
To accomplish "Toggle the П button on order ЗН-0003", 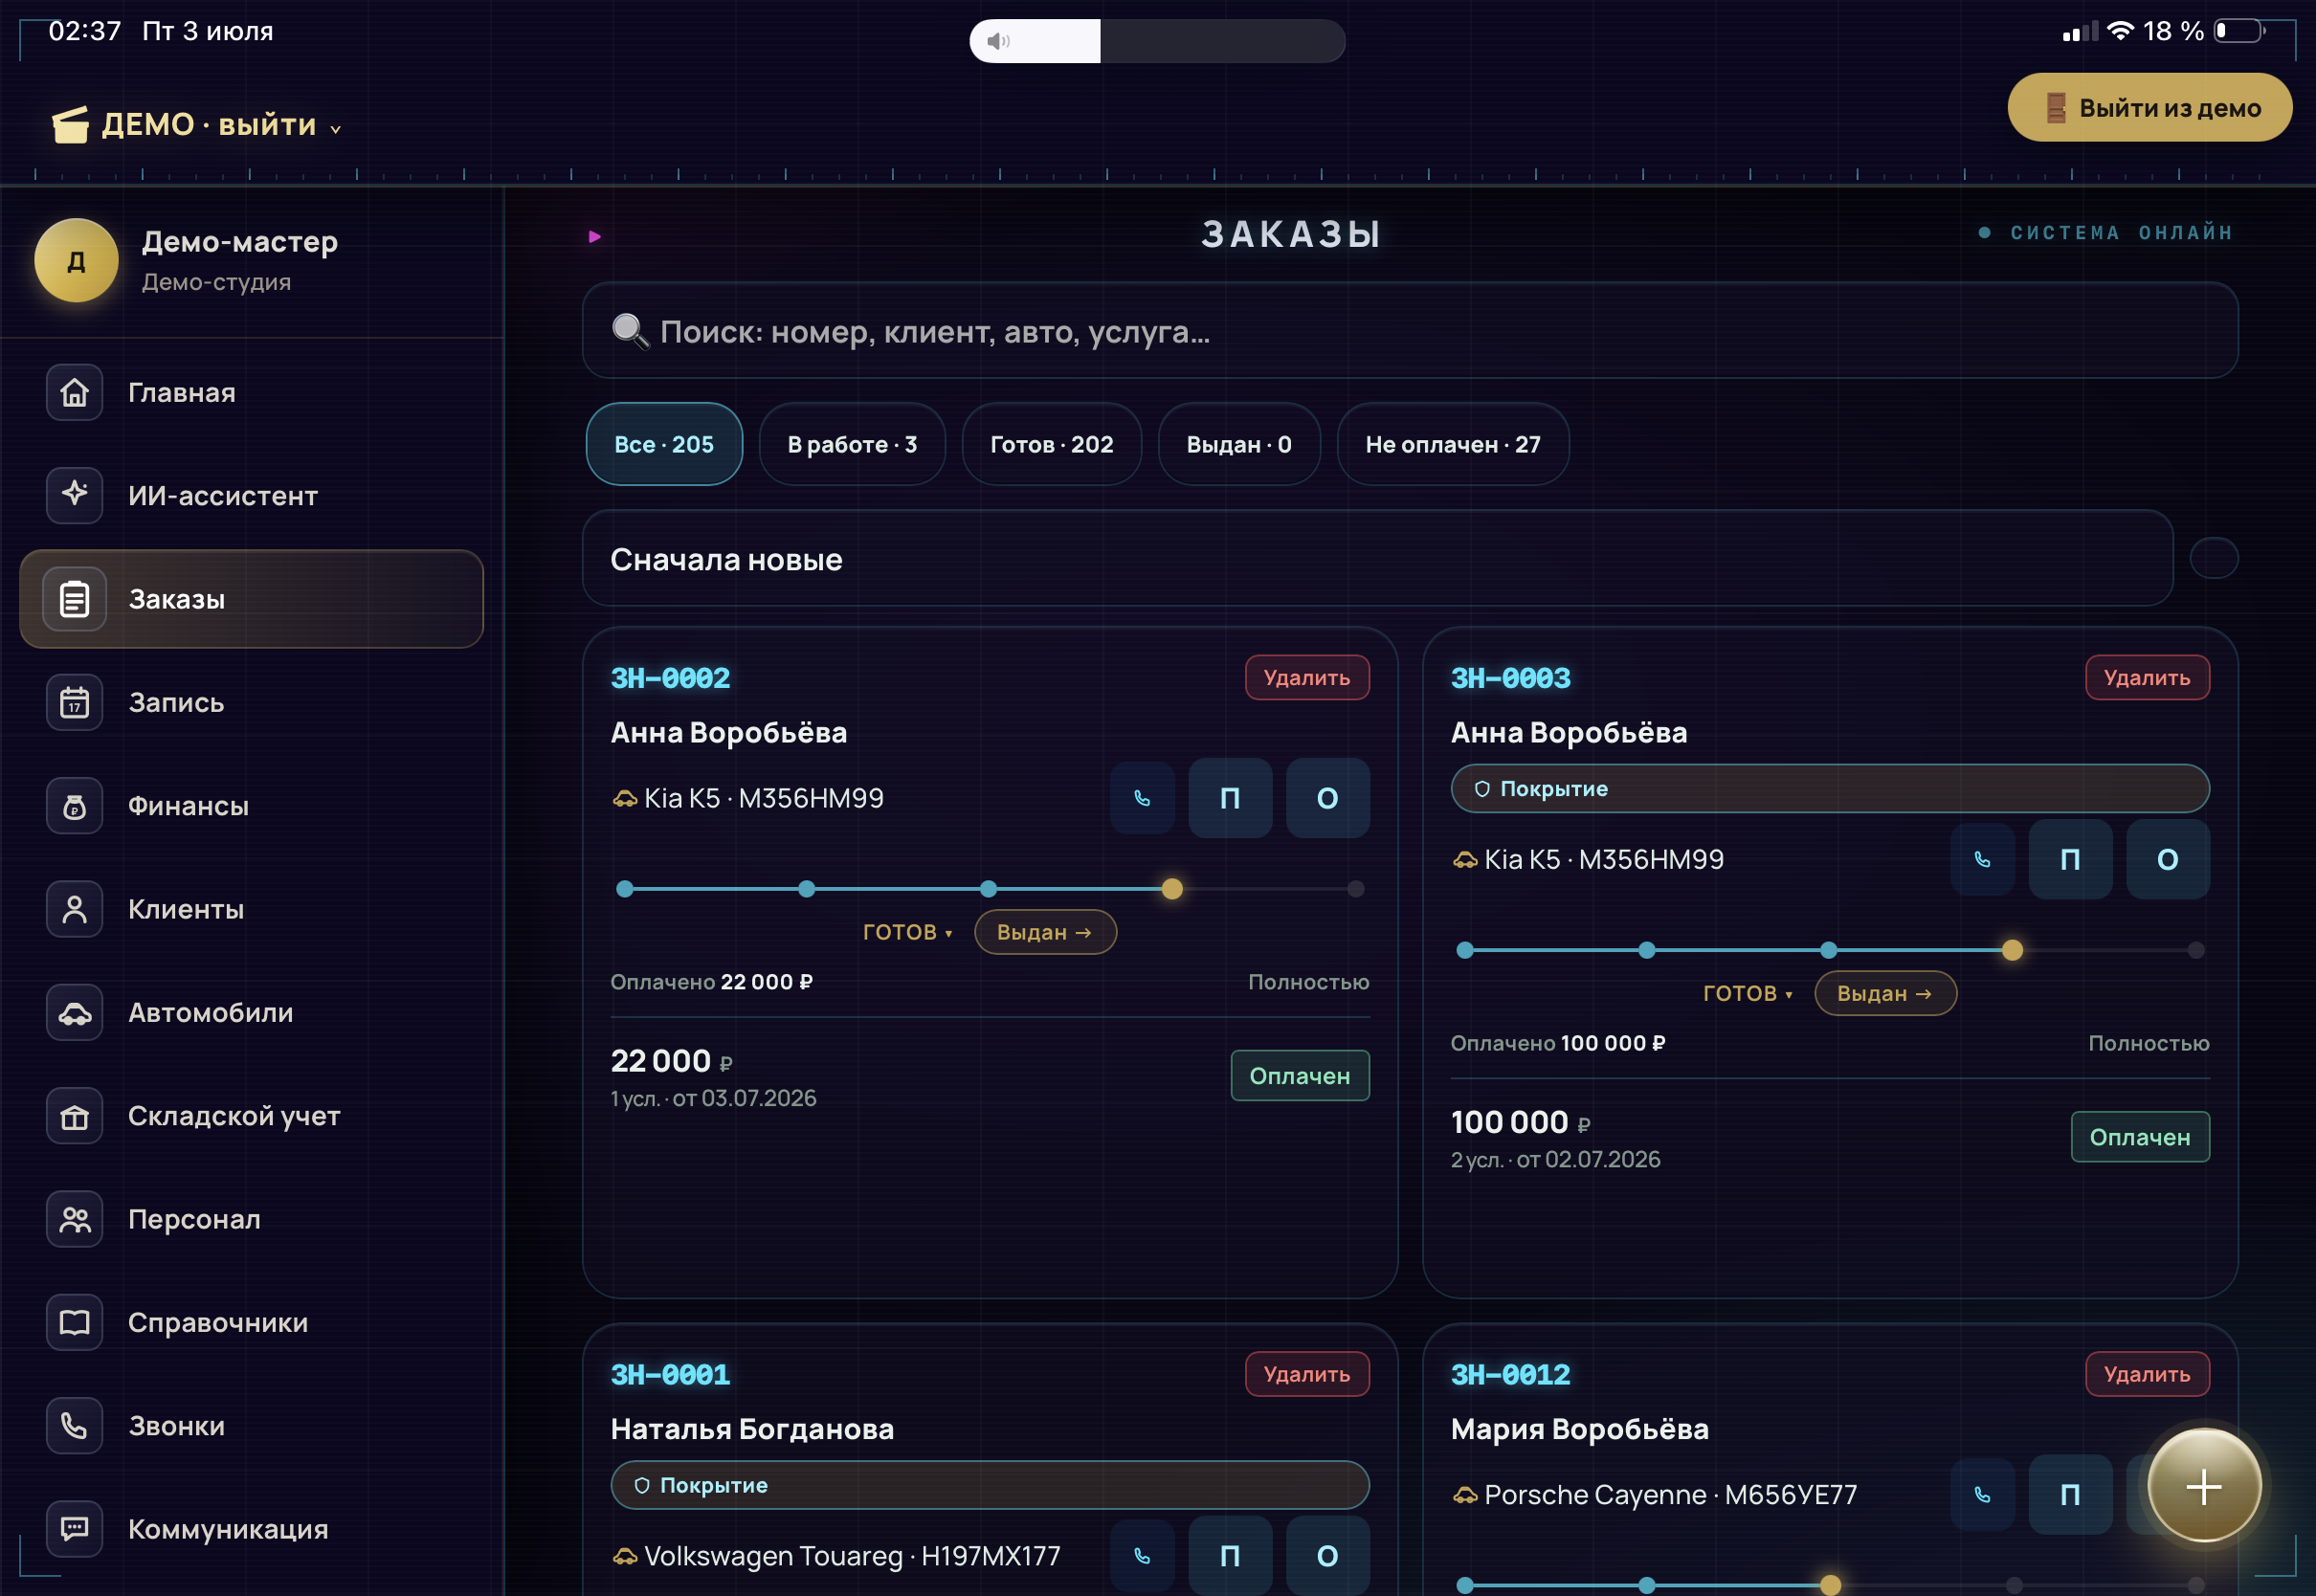I will point(2070,859).
